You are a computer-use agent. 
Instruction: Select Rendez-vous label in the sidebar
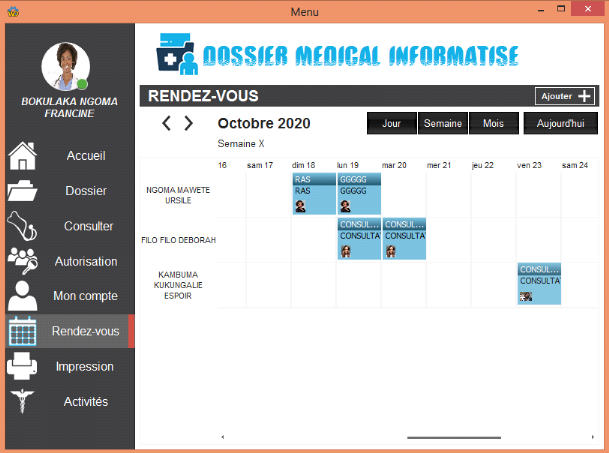[x=85, y=331]
